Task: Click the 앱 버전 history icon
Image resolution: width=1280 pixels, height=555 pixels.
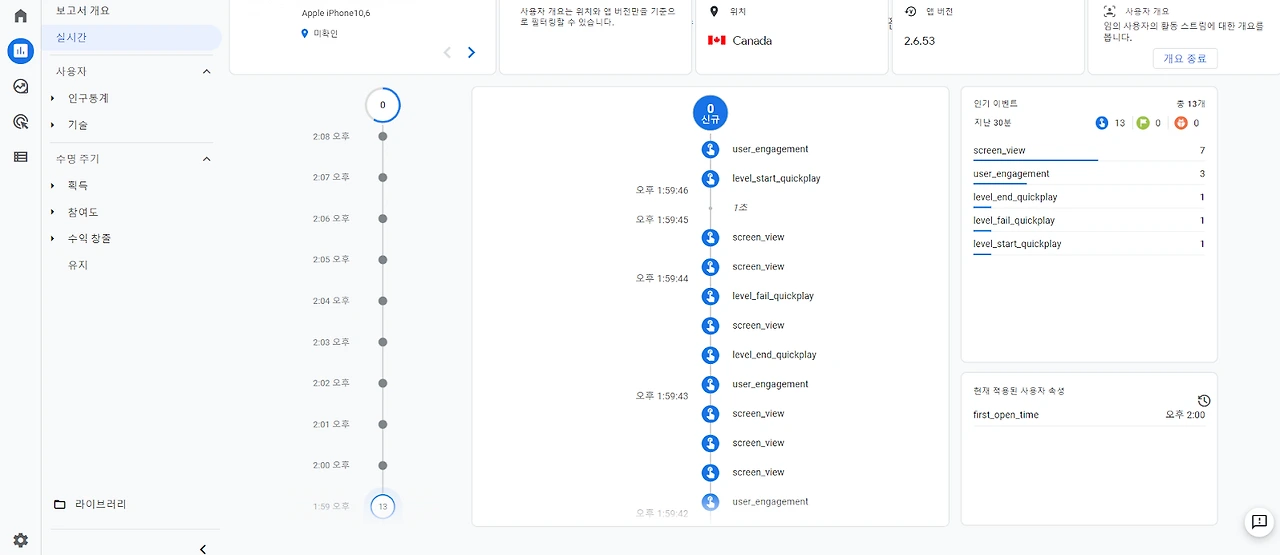Action: pyautogui.click(x=910, y=11)
